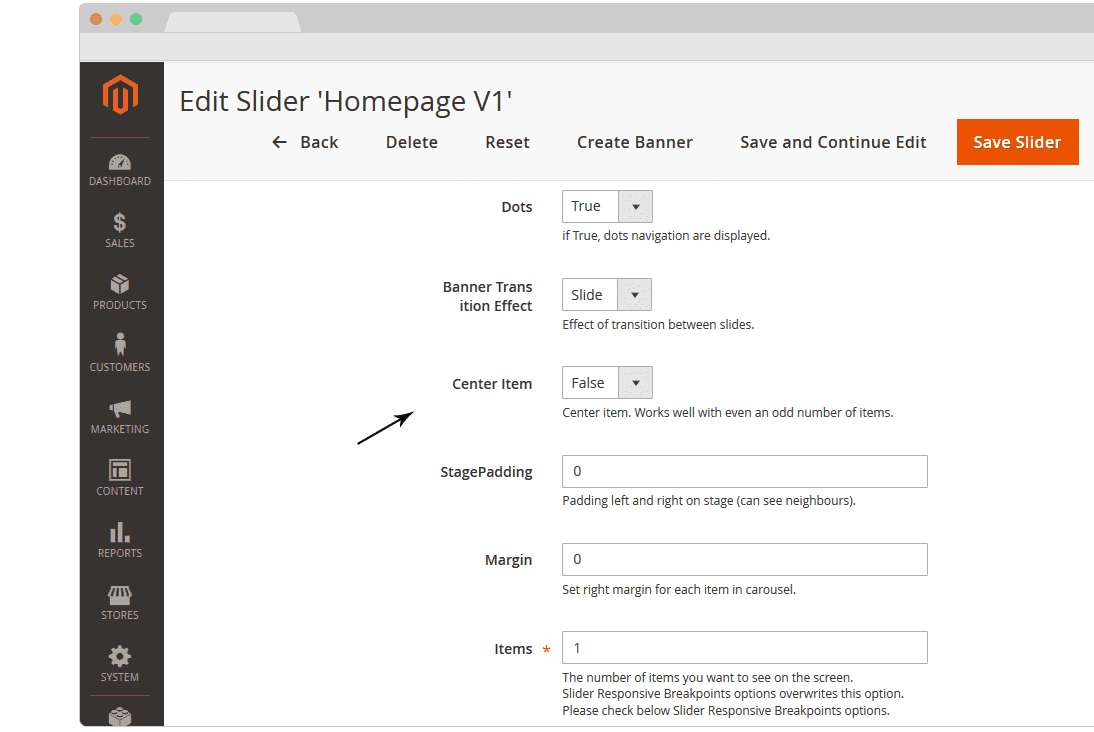Go back with the Back arrow button
This screenshot has height=732, width=1094.
(x=305, y=142)
